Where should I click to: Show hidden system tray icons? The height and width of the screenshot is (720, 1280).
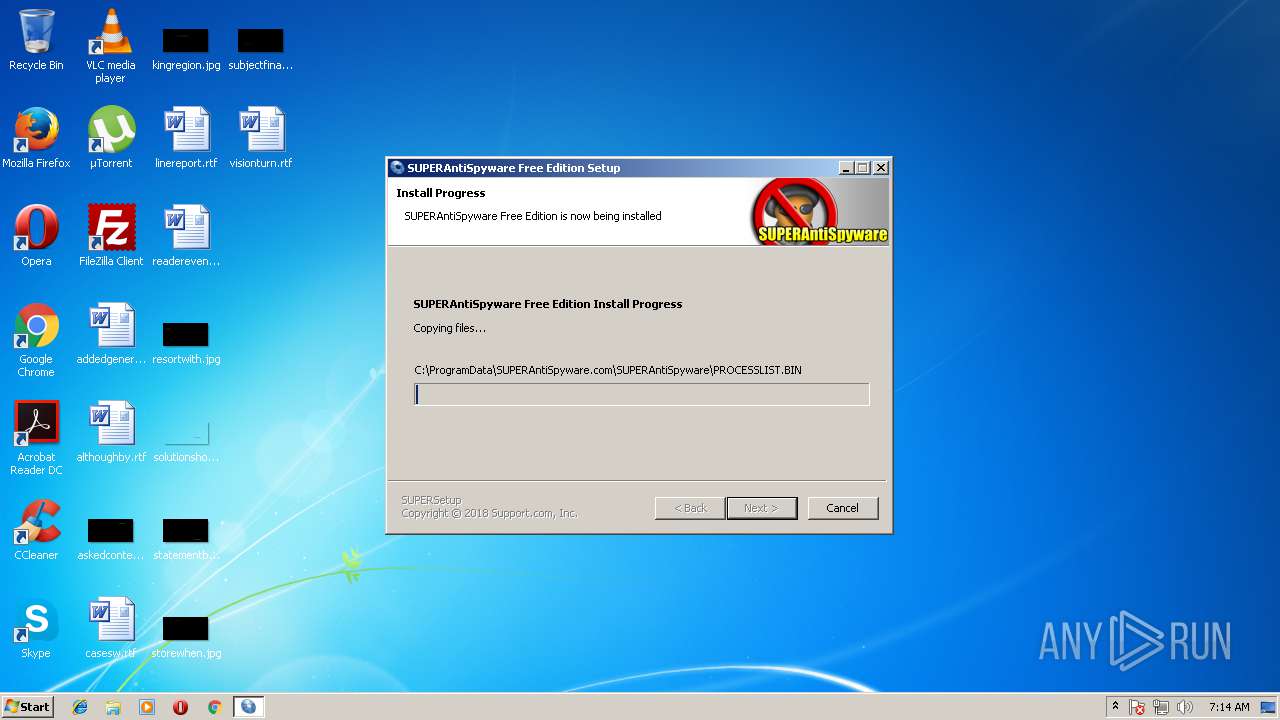coord(1116,707)
